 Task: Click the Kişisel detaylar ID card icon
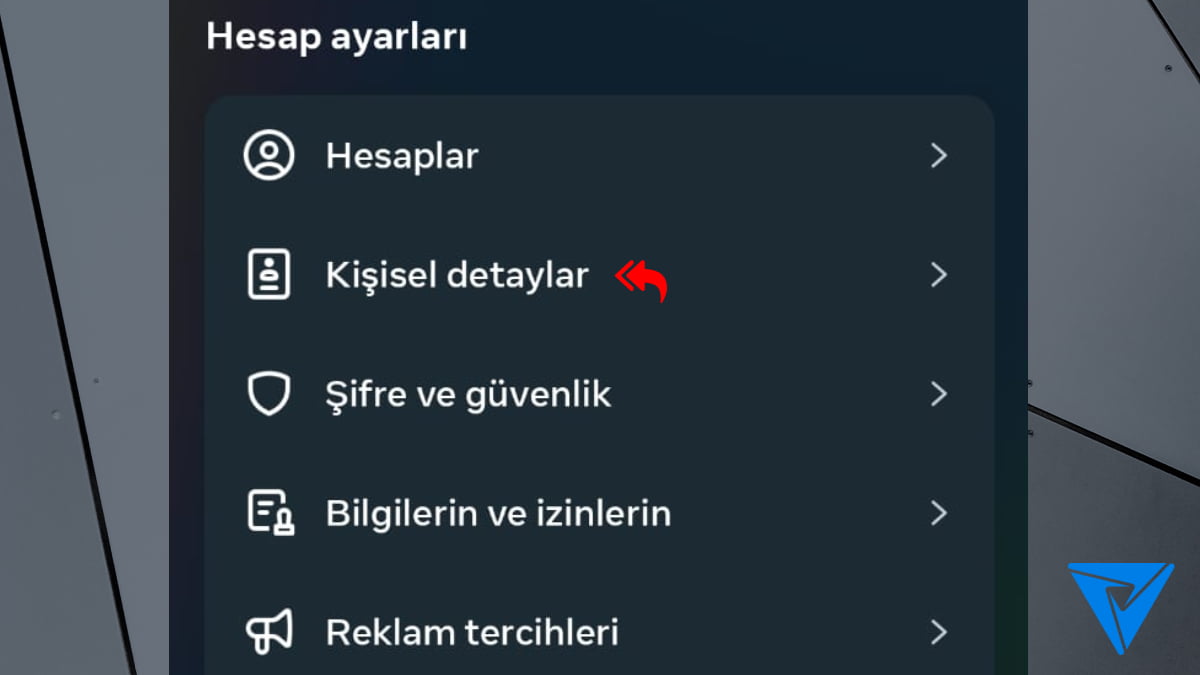point(268,275)
